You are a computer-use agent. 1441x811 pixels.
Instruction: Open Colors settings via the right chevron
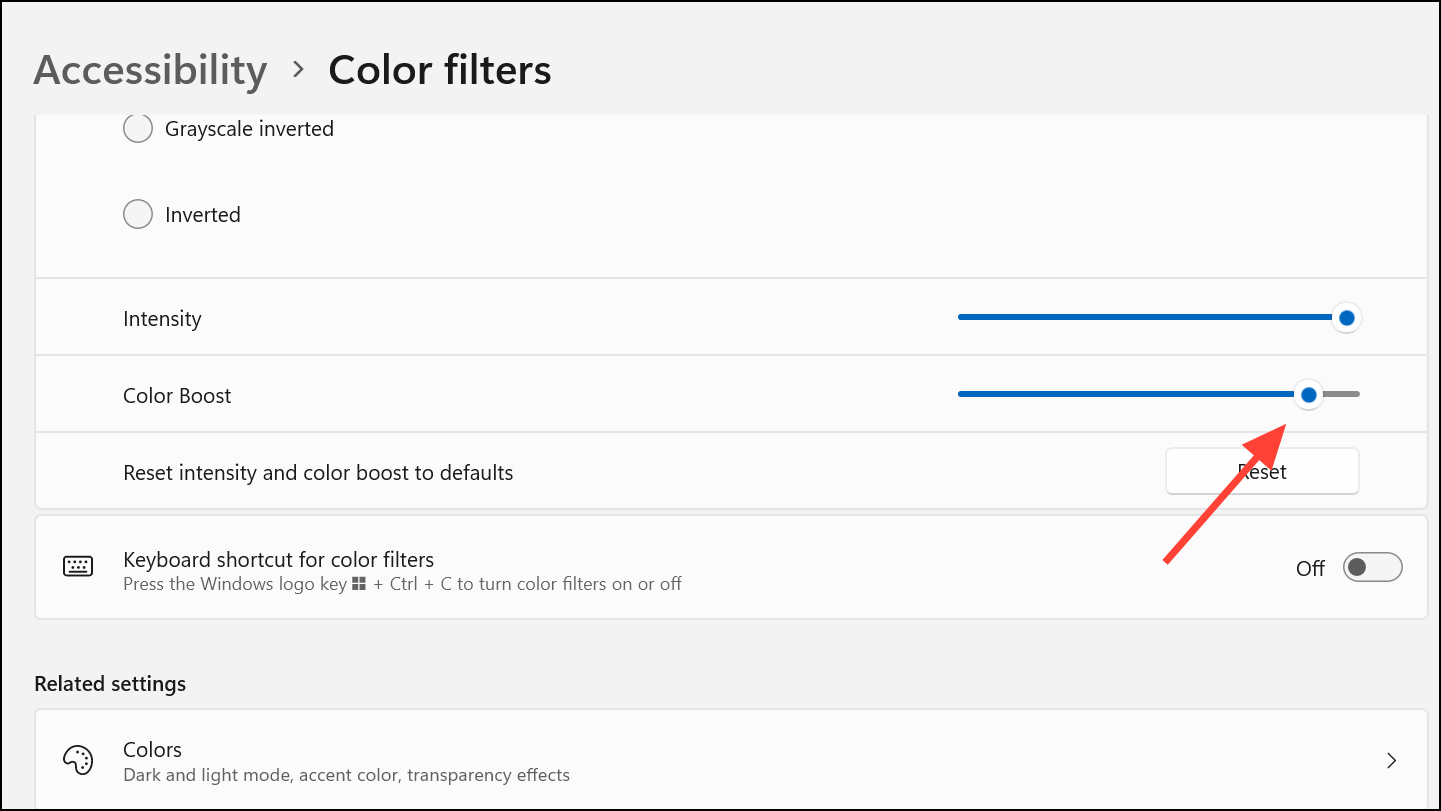click(1391, 761)
